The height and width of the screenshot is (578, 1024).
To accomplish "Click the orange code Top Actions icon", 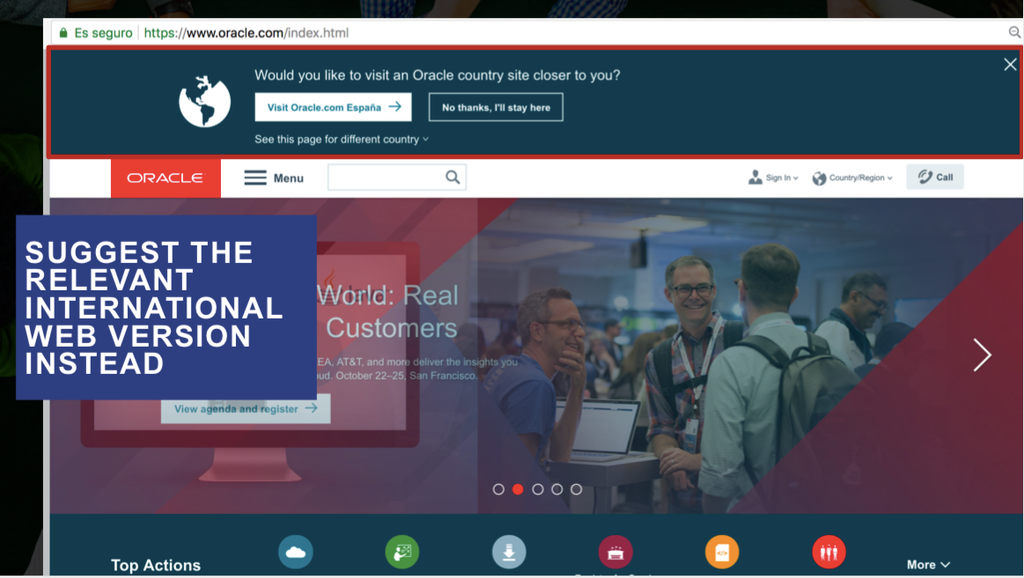I will 722,552.
